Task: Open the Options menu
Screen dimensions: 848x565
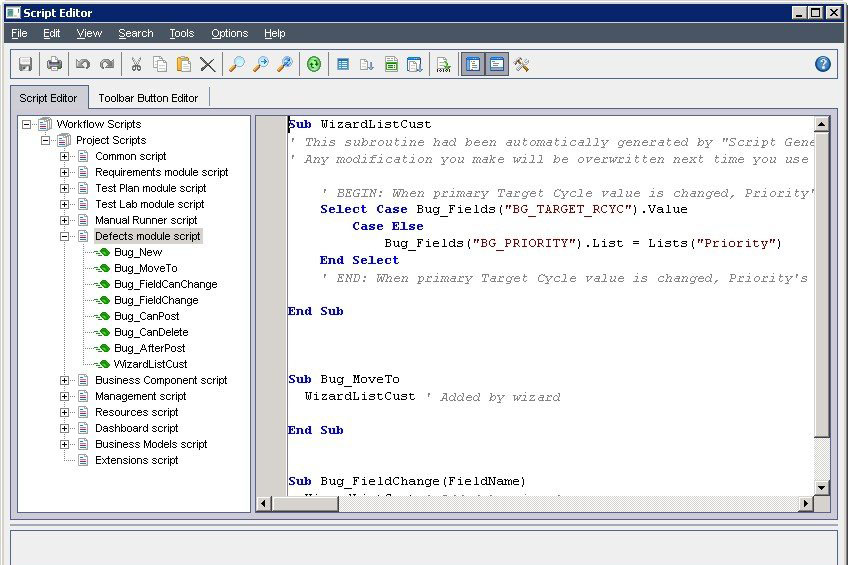Action: (229, 34)
